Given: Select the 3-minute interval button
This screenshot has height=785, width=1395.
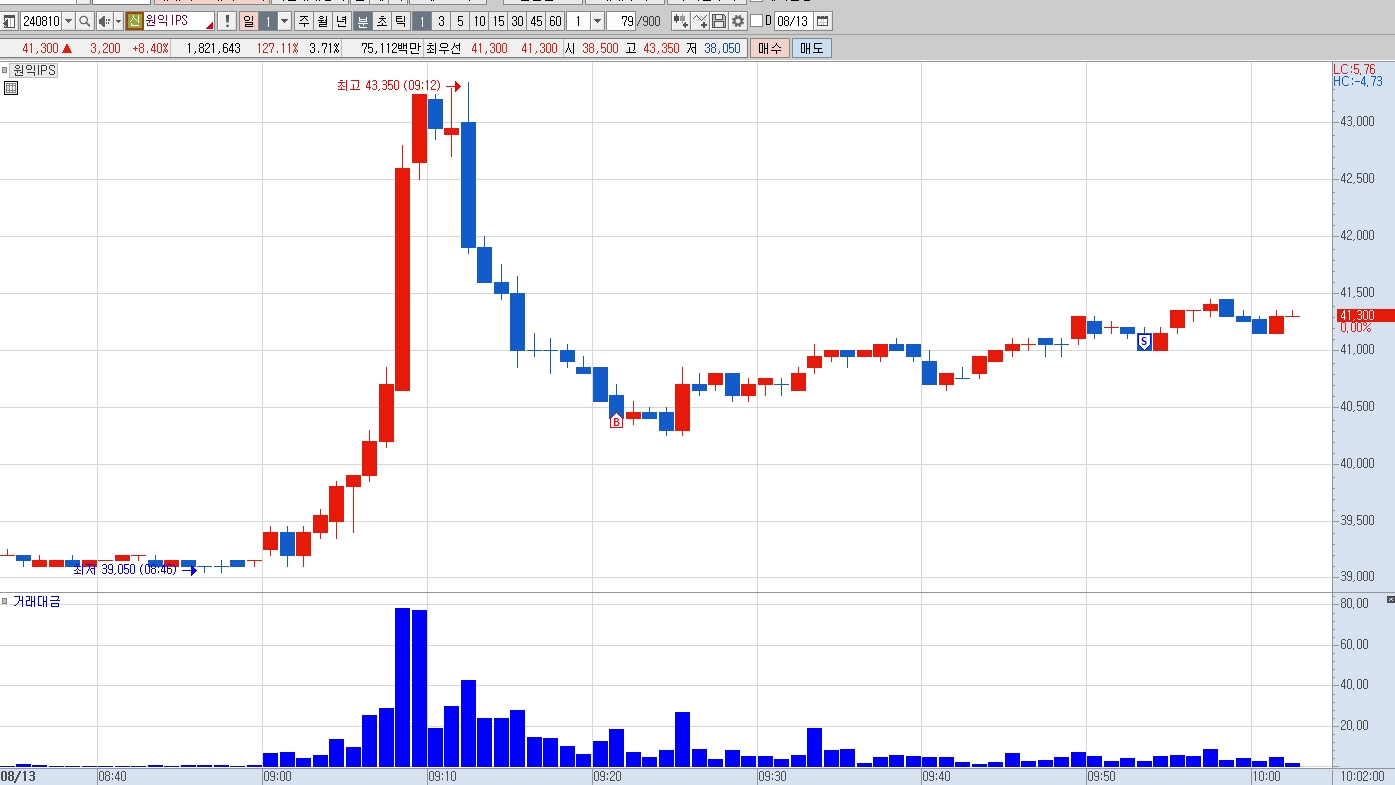Looking at the screenshot, I should 441,21.
